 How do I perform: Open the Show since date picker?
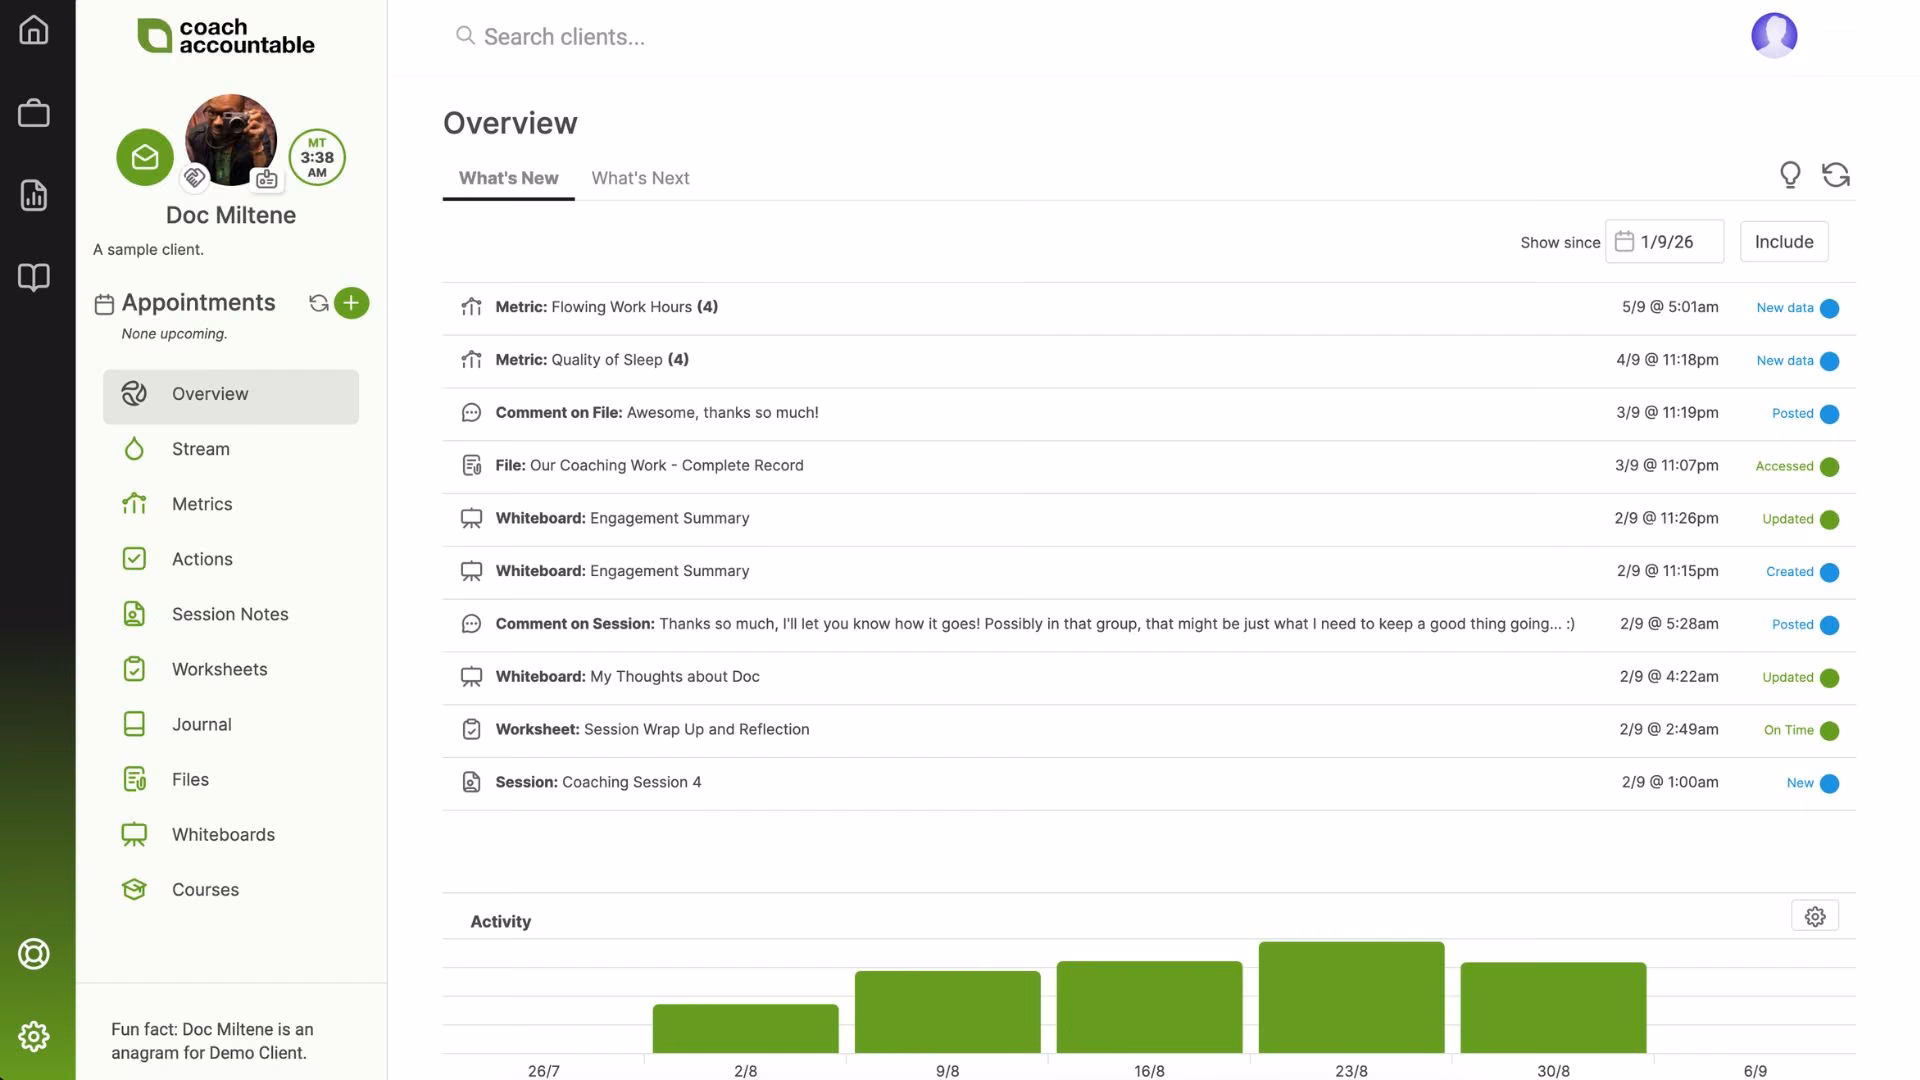[x=1664, y=242]
